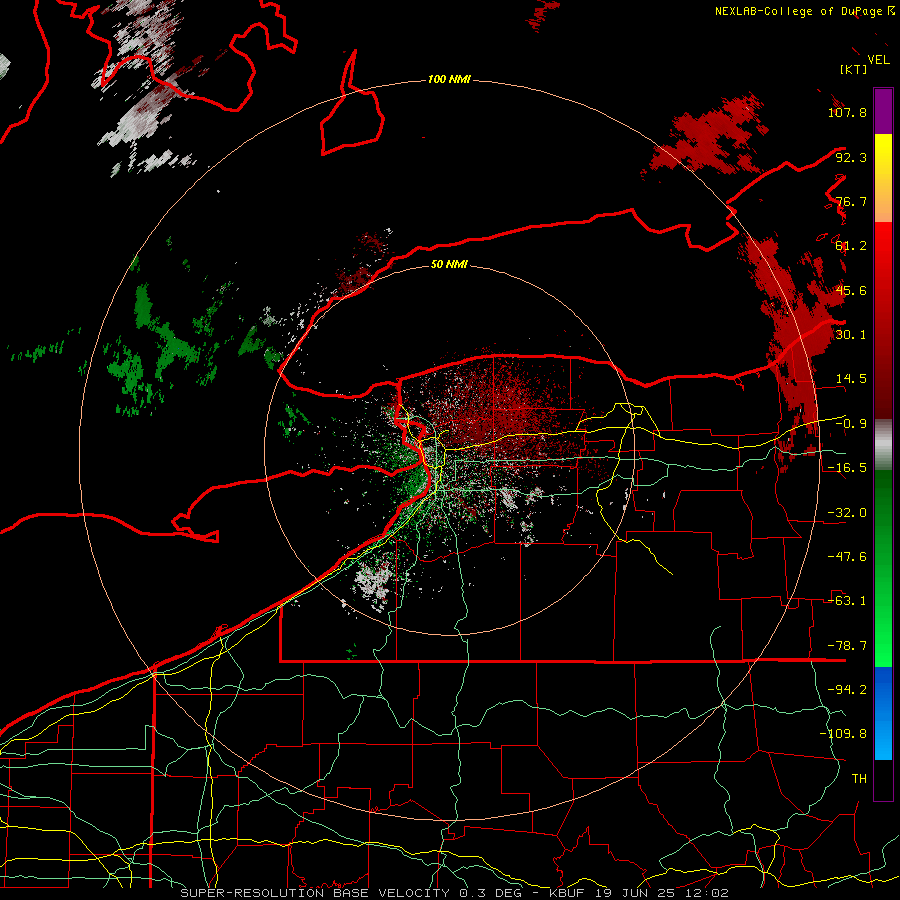
Task: Select the blue segment of the velocity color bar
Action: tap(883, 713)
